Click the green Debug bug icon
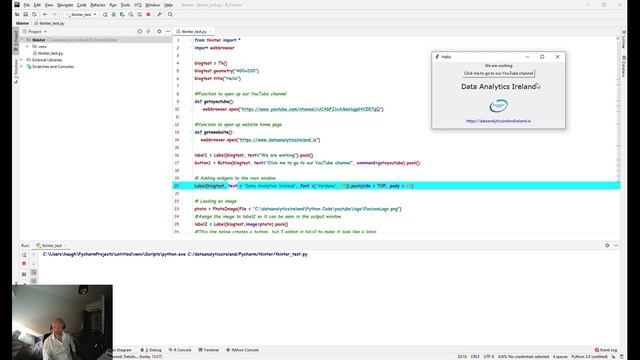 pos(113,14)
